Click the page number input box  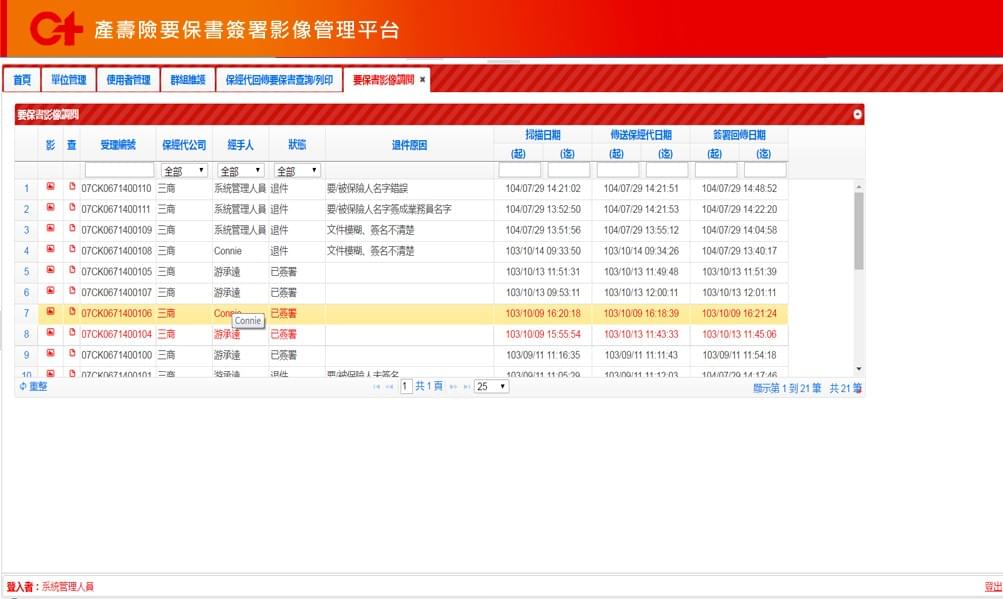(406, 387)
